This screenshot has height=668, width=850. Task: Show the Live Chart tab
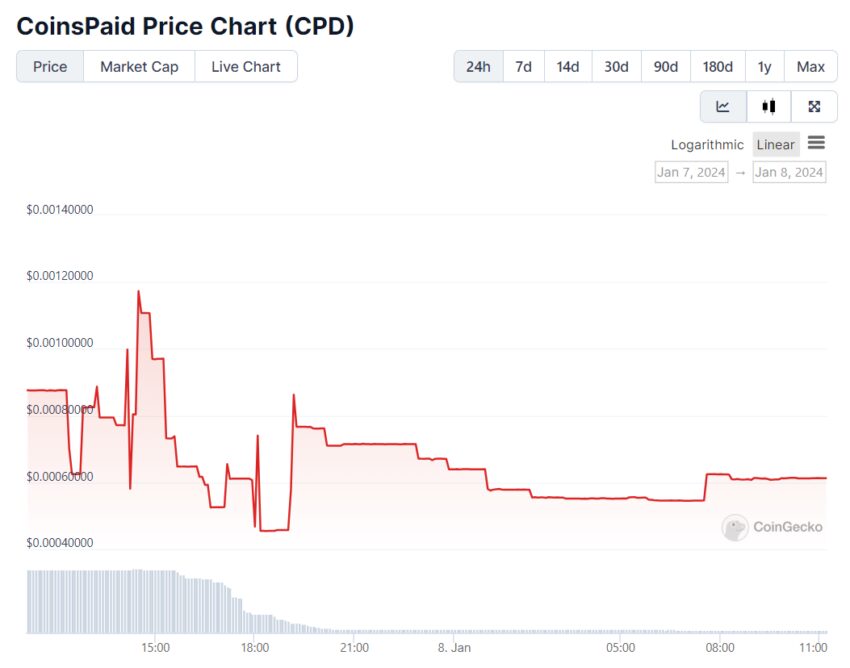[x=246, y=67]
